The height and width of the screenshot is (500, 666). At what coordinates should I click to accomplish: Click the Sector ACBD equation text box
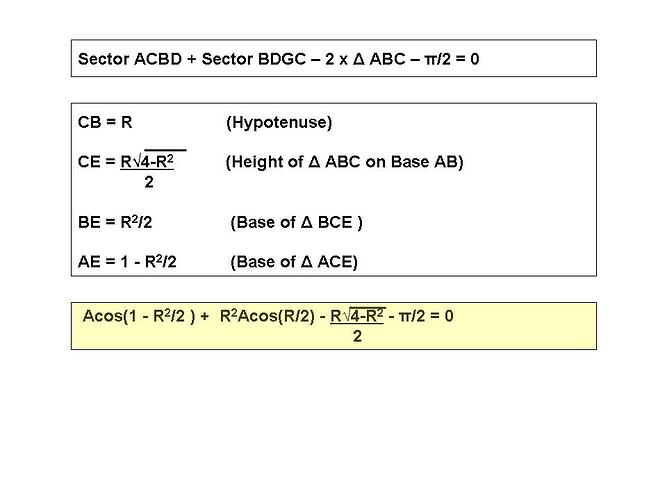tap(333, 58)
